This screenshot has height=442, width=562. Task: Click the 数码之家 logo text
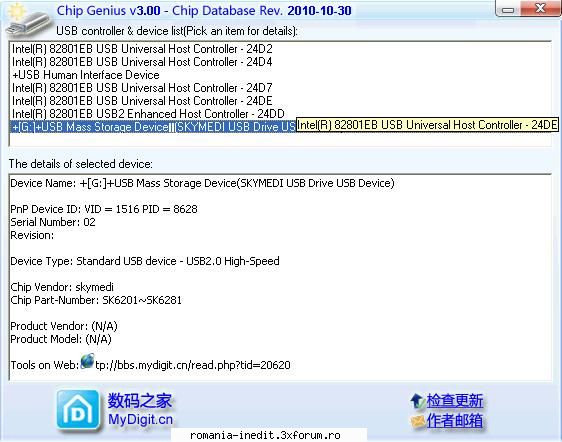(x=140, y=400)
